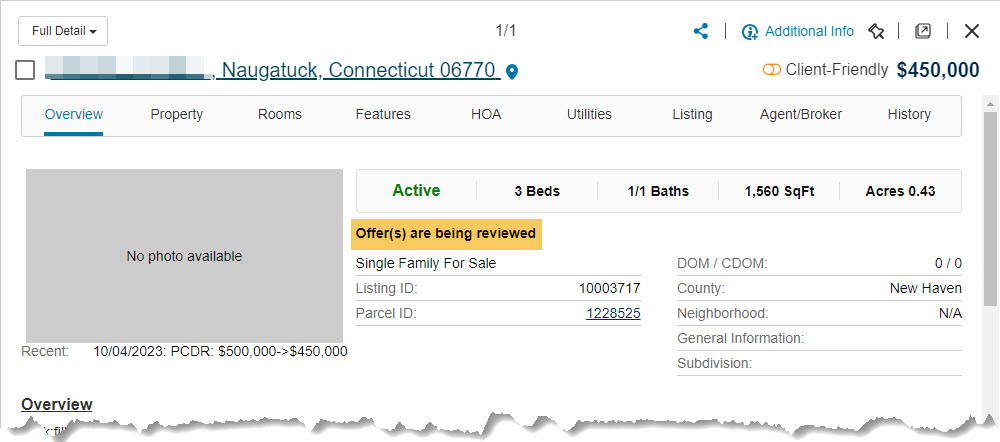Click the share icon

(x=701, y=31)
